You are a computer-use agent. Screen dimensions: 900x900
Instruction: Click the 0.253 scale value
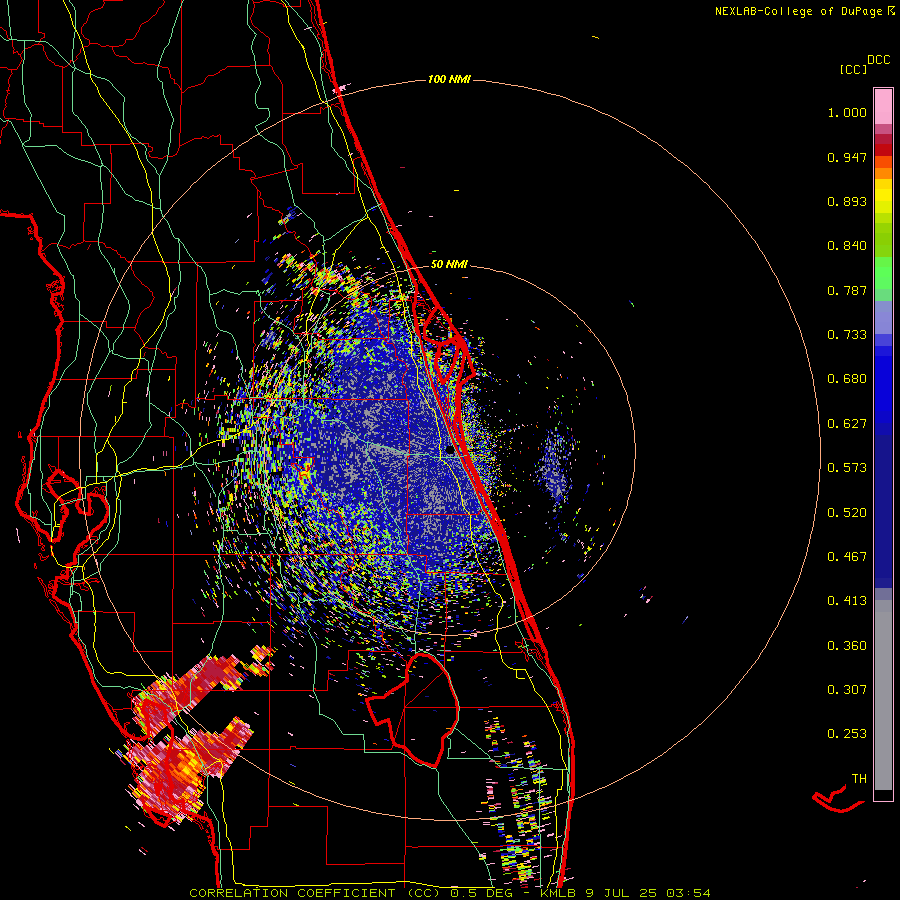point(847,734)
